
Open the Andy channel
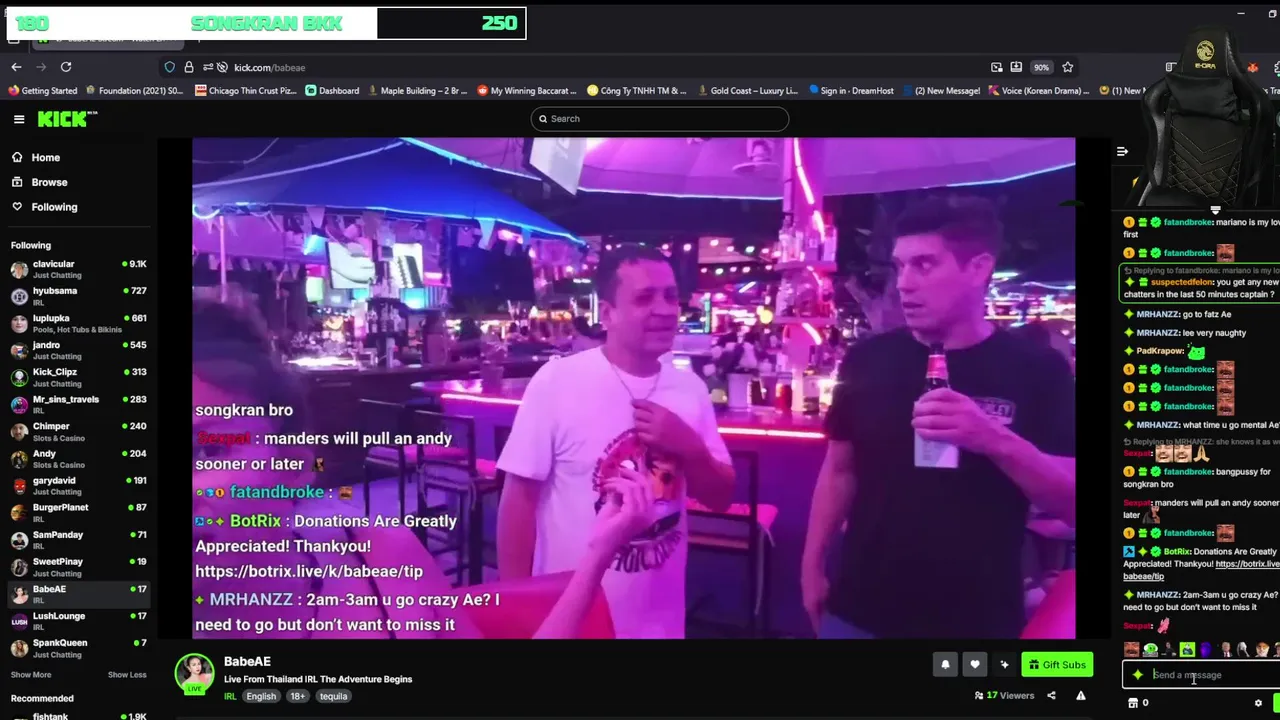(78, 458)
